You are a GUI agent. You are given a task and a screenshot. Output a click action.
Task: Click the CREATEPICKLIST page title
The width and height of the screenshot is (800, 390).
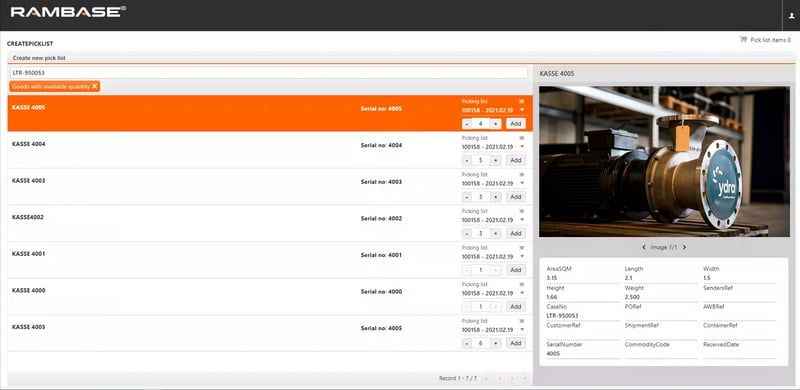coord(30,44)
